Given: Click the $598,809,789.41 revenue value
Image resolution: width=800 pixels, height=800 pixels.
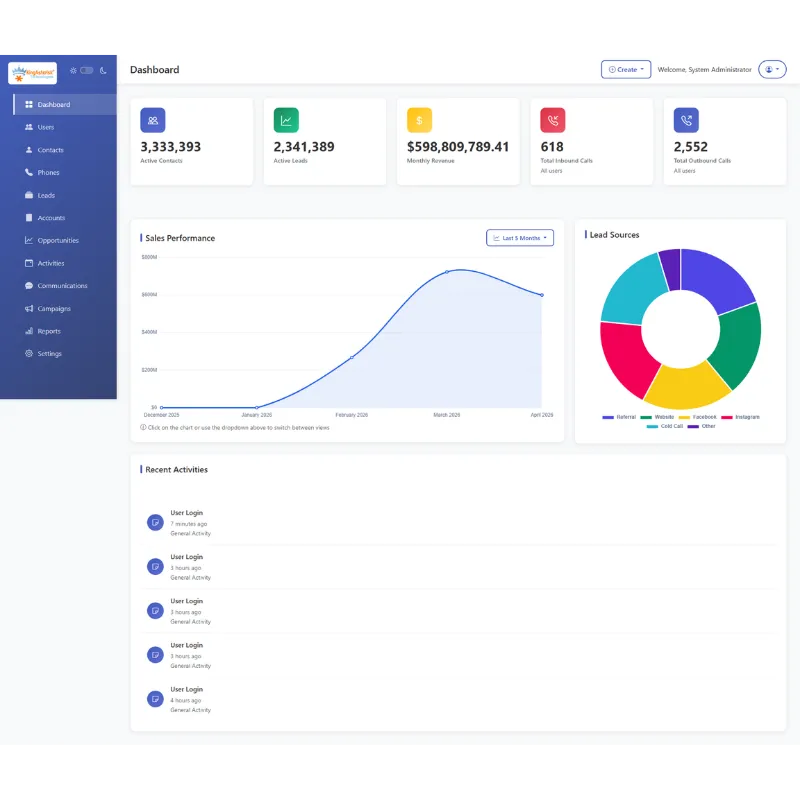Looking at the screenshot, I should (x=458, y=147).
